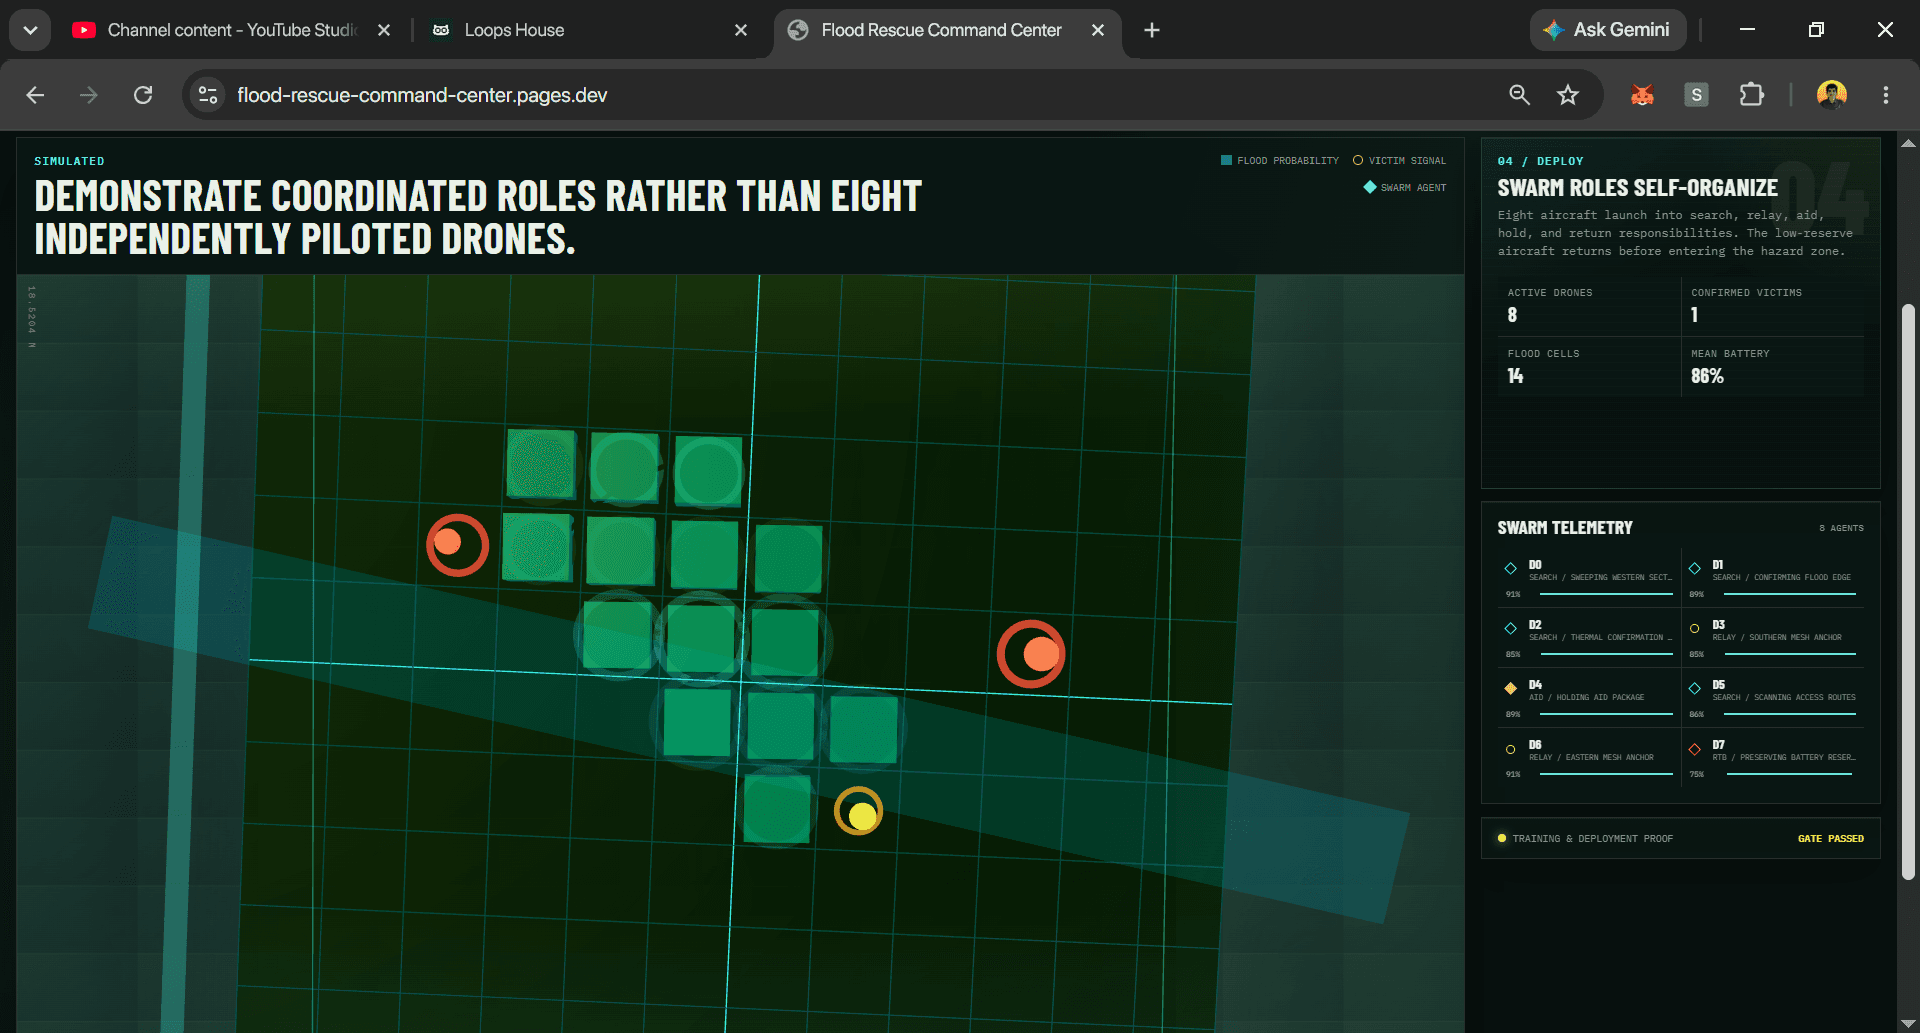Click 'SEARCH / CONFIRMING FLOOD EDGE' status text
Image resolution: width=1920 pixels, height=1033 pixels.
[1781, 577]
